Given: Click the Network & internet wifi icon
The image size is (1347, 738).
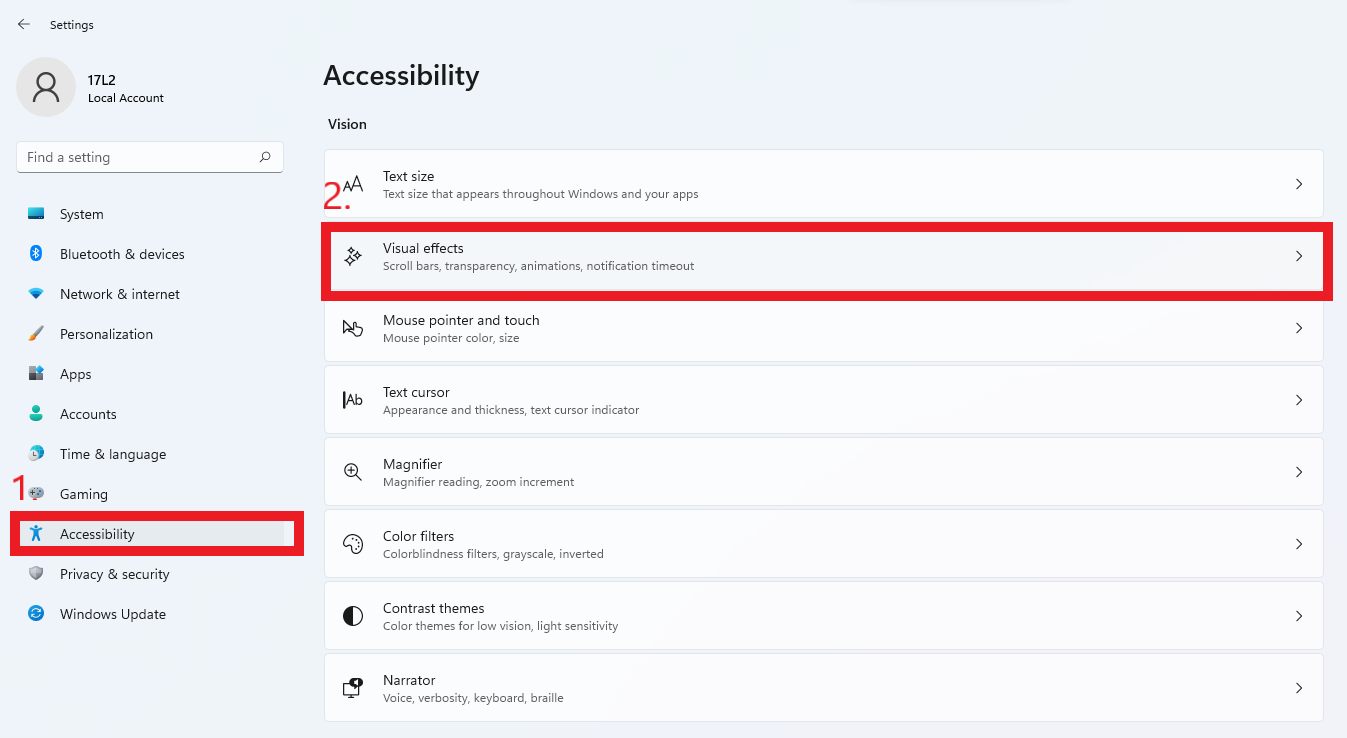Looking at the screenshot, I should click(36, 294).
